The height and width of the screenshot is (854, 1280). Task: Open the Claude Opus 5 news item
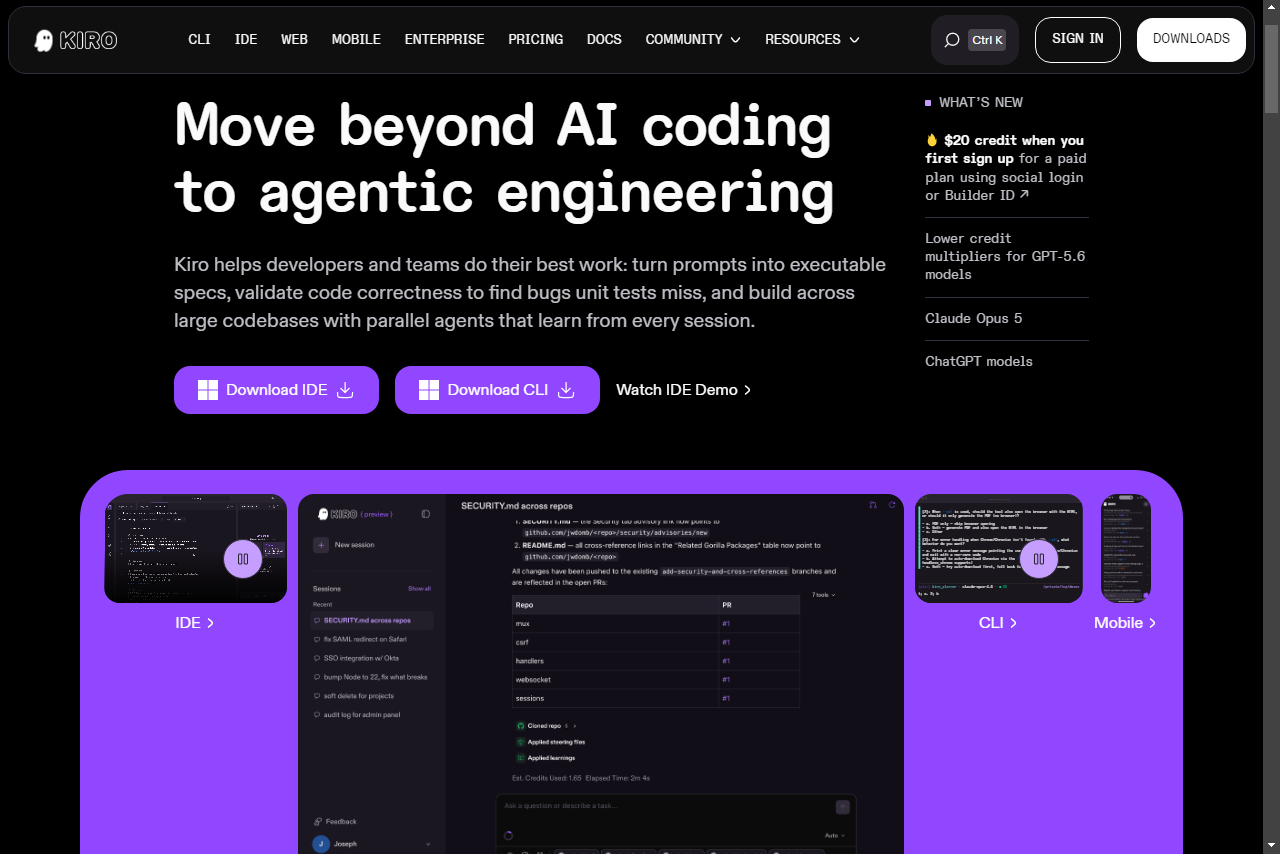(973, 318)
